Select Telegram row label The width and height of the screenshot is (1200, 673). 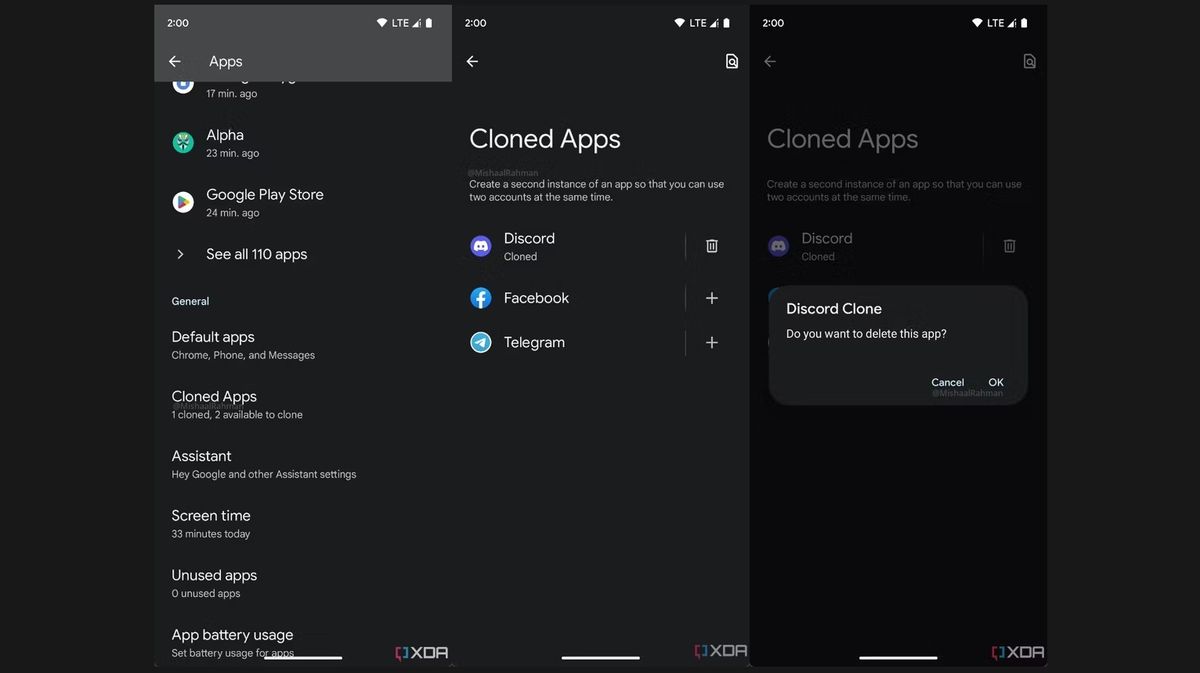(534, 342)
